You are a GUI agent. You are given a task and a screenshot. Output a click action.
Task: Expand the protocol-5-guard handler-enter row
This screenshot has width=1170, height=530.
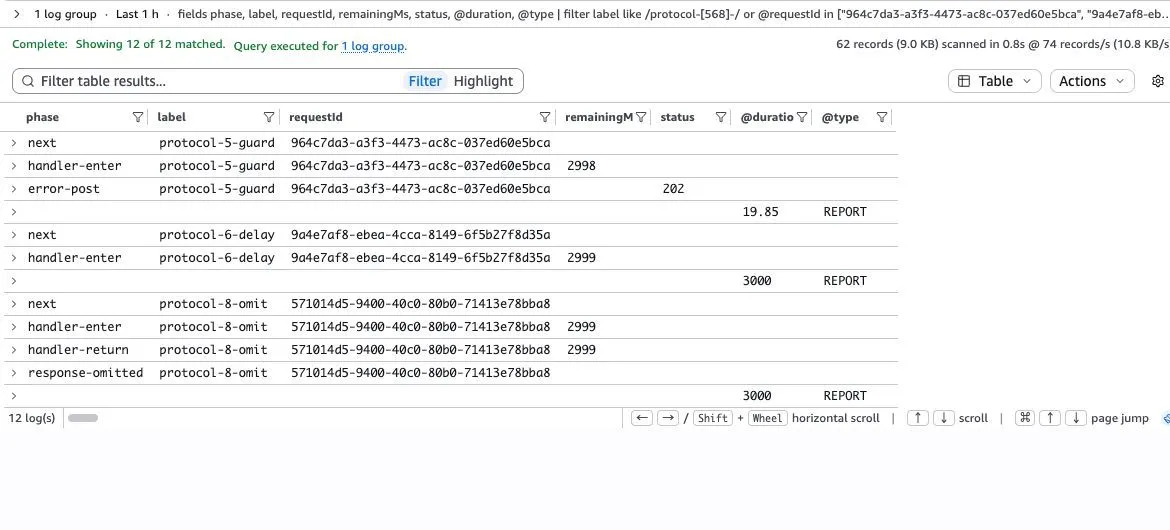click(x=13, y=166)
